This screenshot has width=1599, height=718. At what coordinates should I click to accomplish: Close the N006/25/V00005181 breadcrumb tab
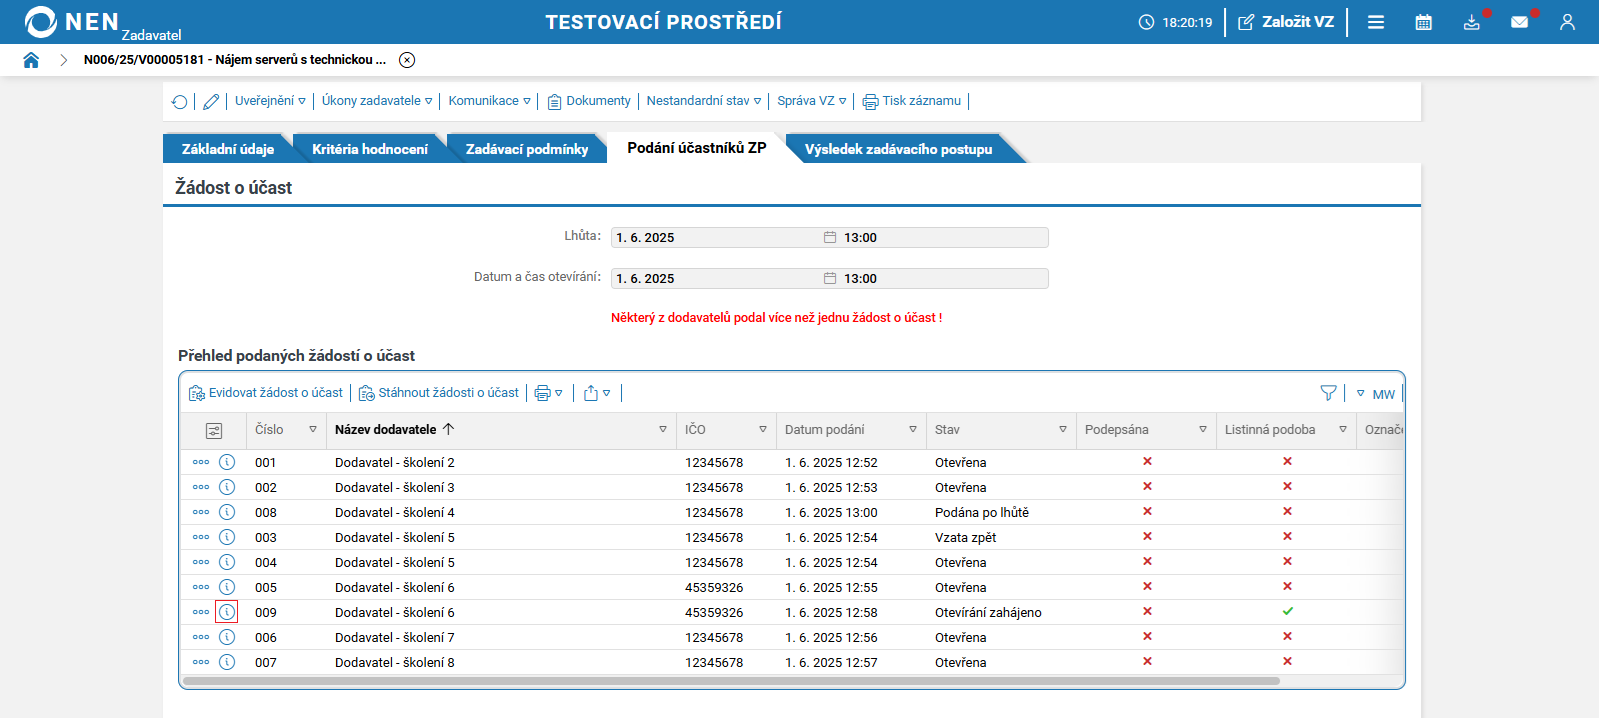coord(407,60)
